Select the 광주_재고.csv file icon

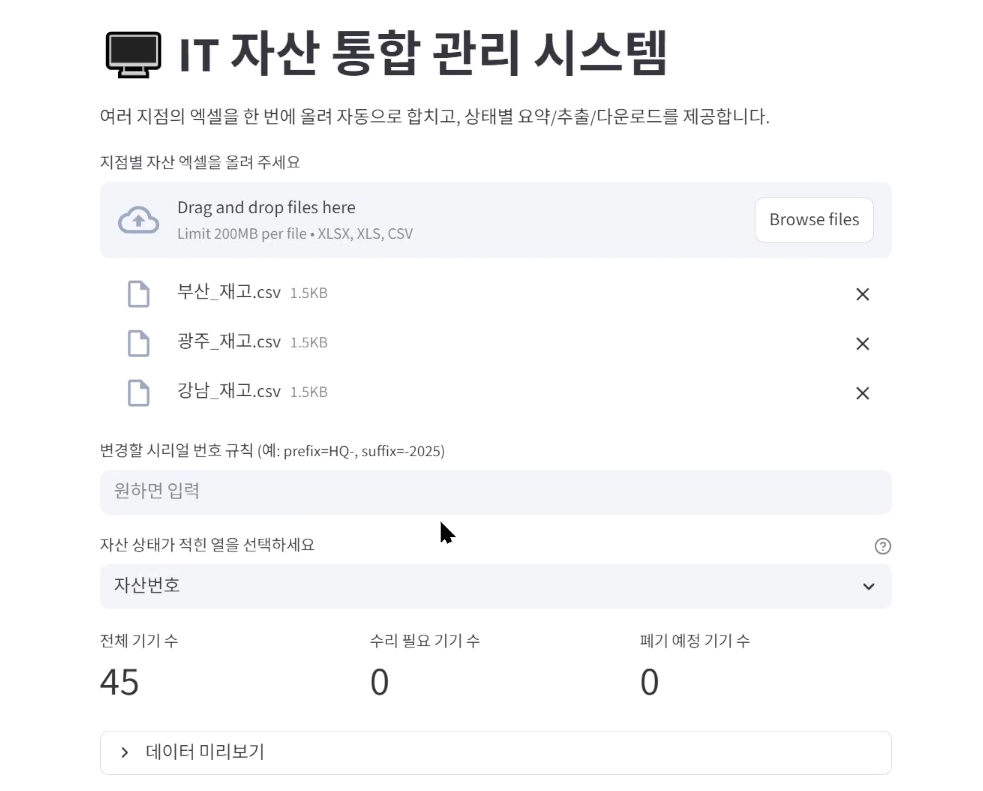click(x=139, y=342)
